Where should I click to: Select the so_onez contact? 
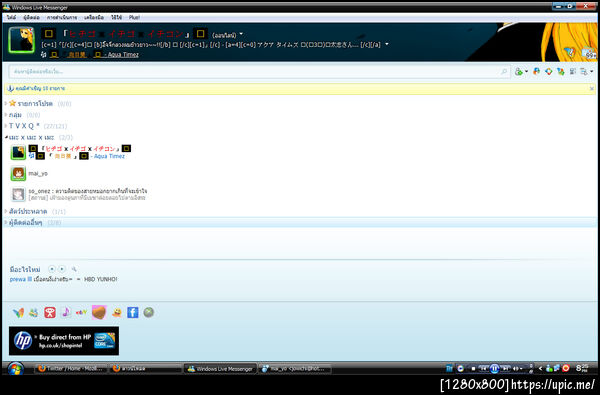87,194
